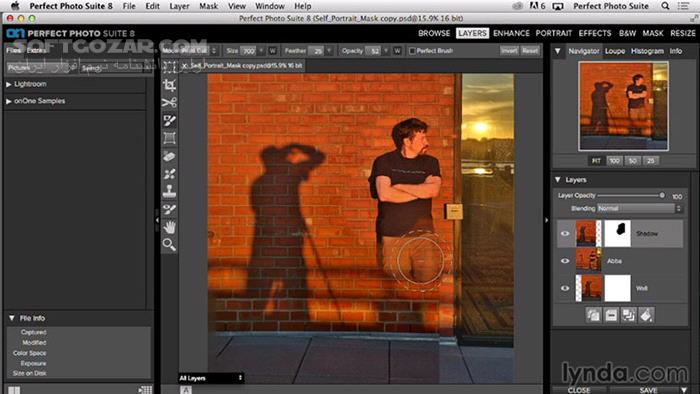700x394 pixels.
Task: Open the Feather value dropdown arrow
Action: click(329, 51)
